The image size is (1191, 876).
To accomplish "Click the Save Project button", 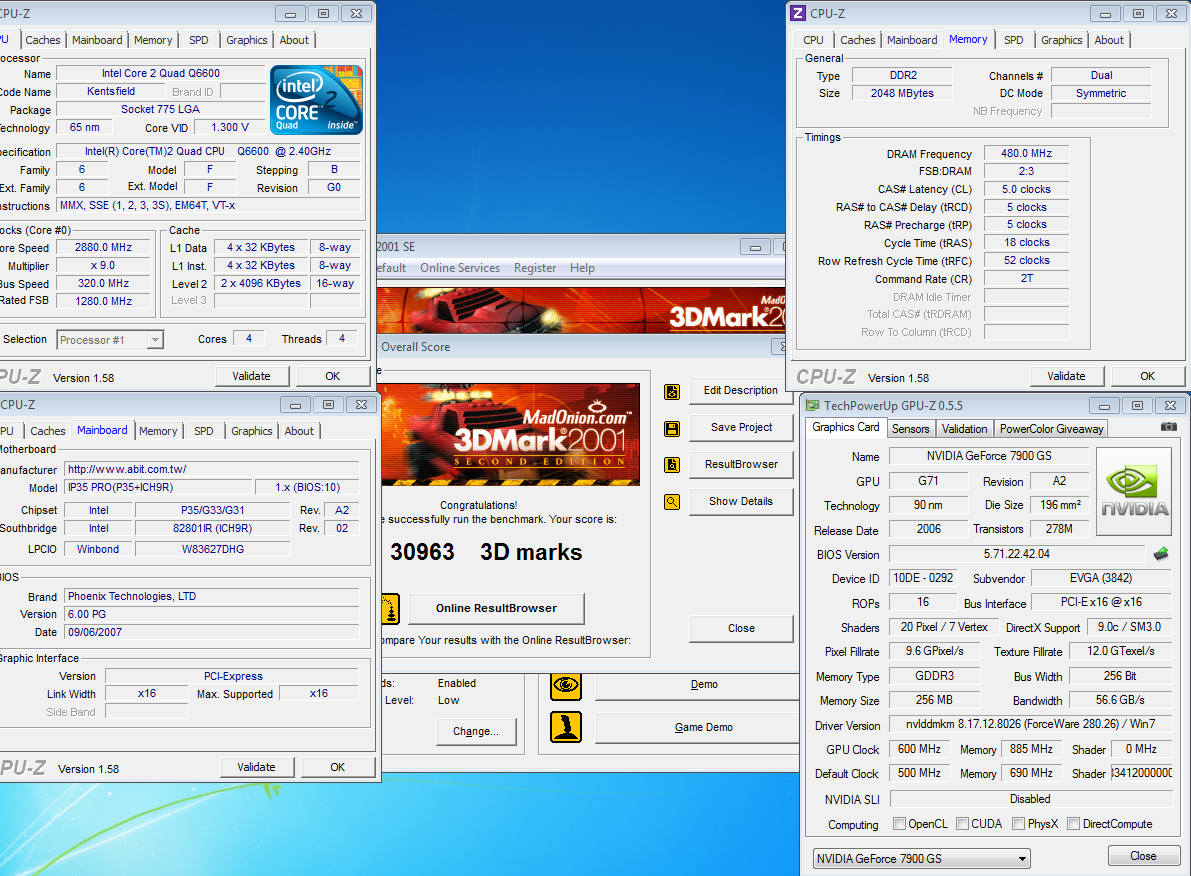I will [x=741, y=428].
